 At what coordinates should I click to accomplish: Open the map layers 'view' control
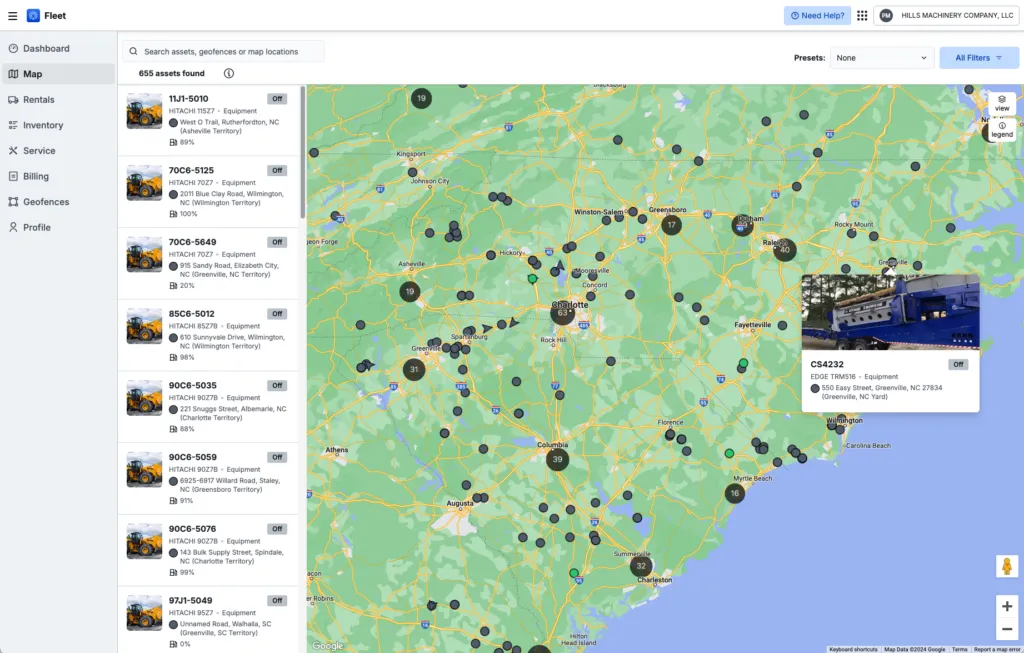tap(1001, 105)
